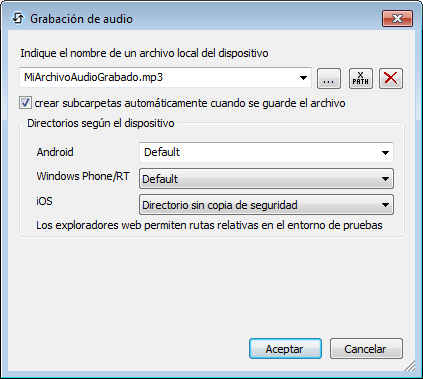Click the Aceptar button
The height and width of the screenshot is (379, 423).
coord(285,349)
